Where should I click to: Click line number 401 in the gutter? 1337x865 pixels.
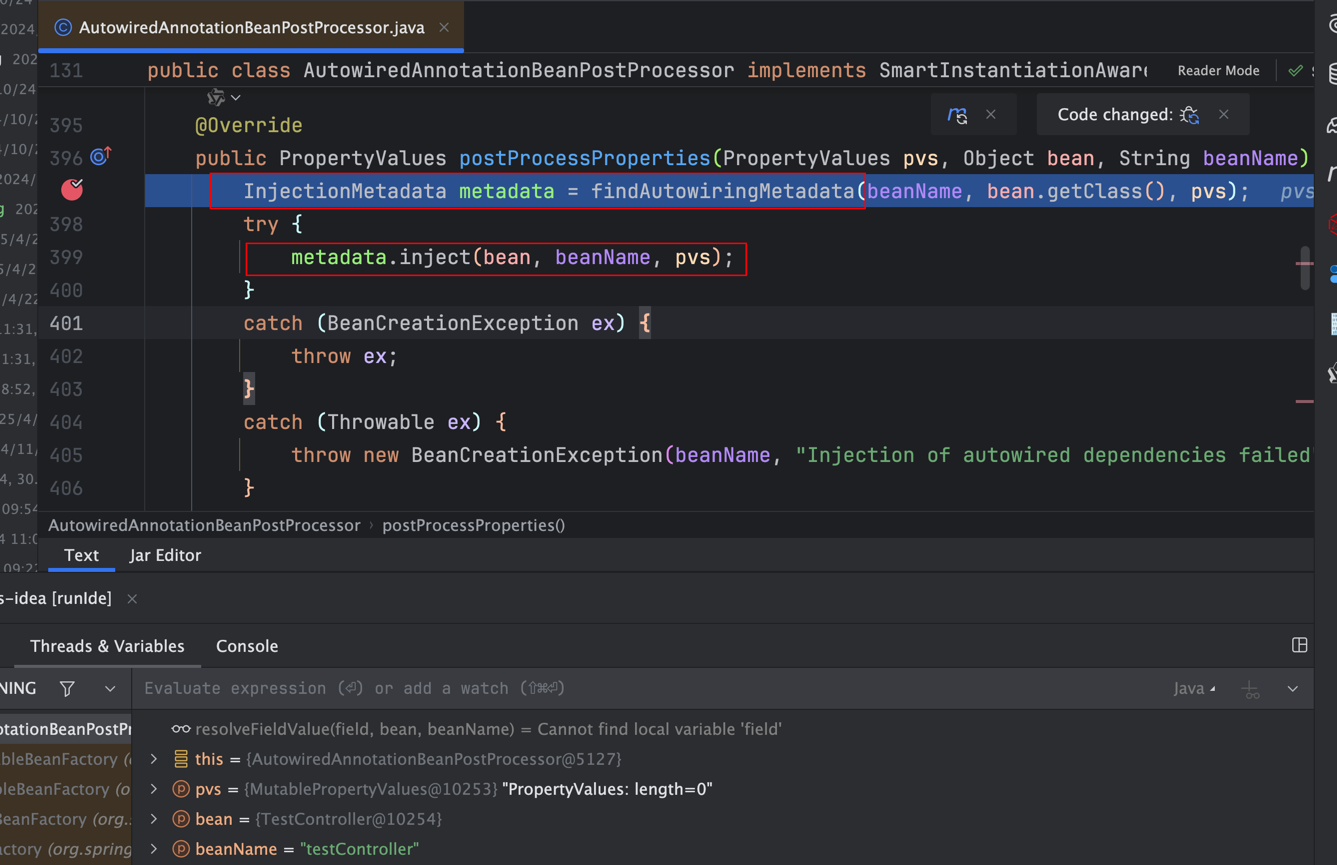[66, 323]
